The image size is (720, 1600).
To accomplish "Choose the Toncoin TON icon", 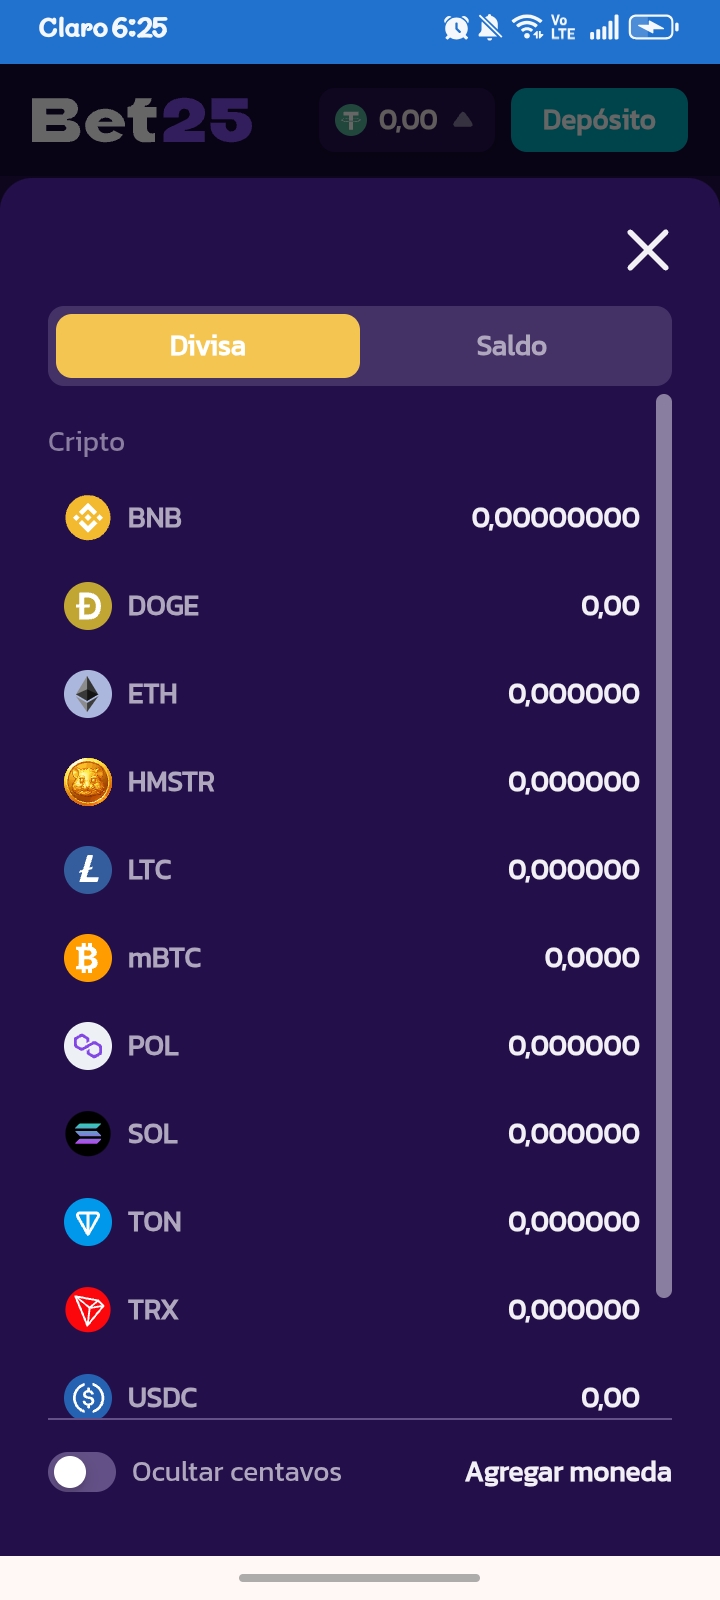I will click(88, 1222).
